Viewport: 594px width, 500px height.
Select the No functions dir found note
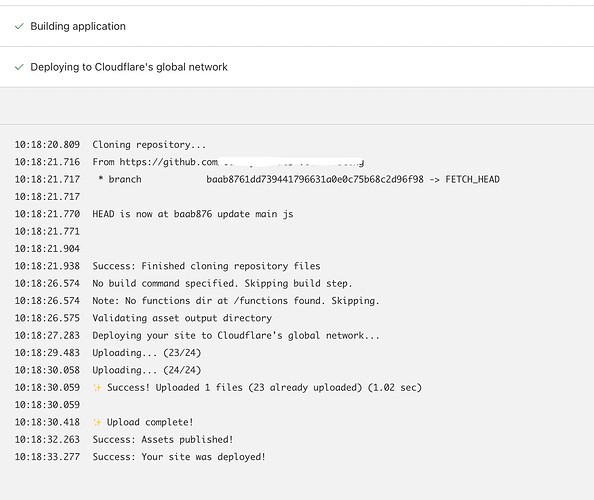236,301
